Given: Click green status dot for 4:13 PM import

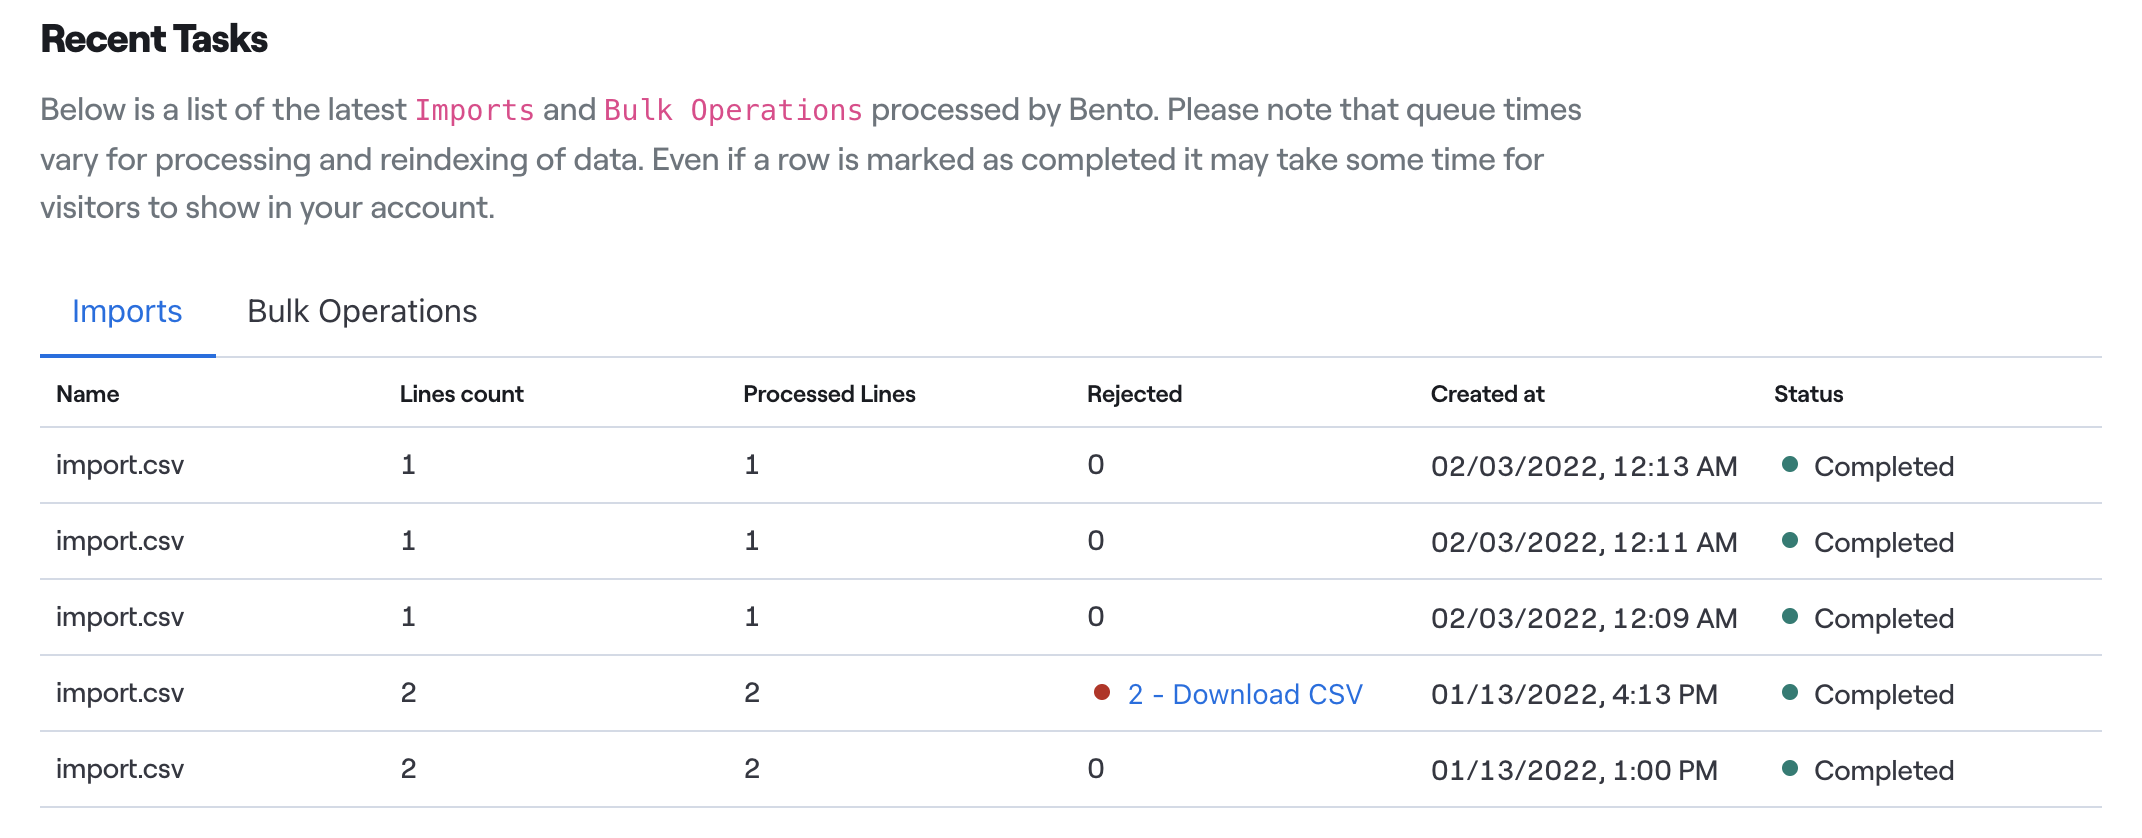Looking at the screenshot, I should coord(1791,692).
